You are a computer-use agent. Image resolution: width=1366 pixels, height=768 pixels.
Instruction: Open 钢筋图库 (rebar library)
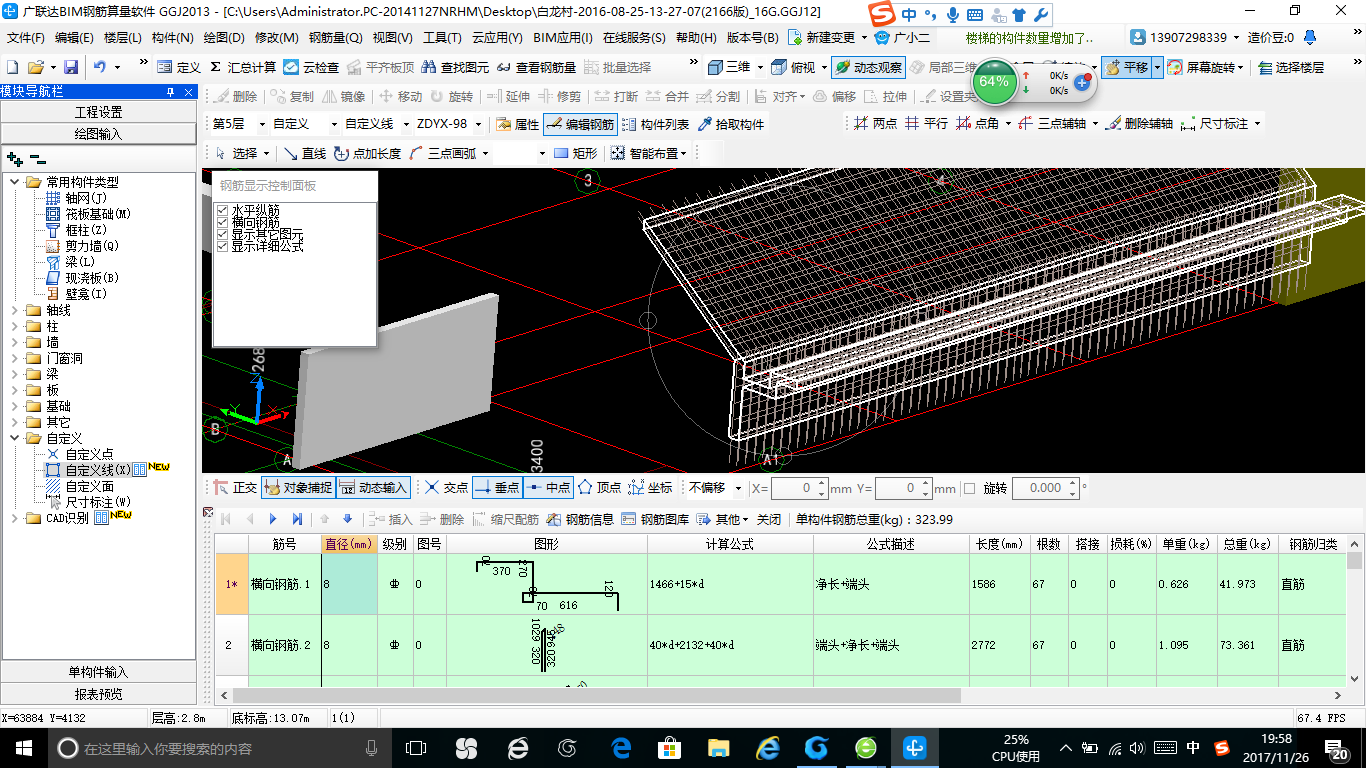[x=655, y=519]
